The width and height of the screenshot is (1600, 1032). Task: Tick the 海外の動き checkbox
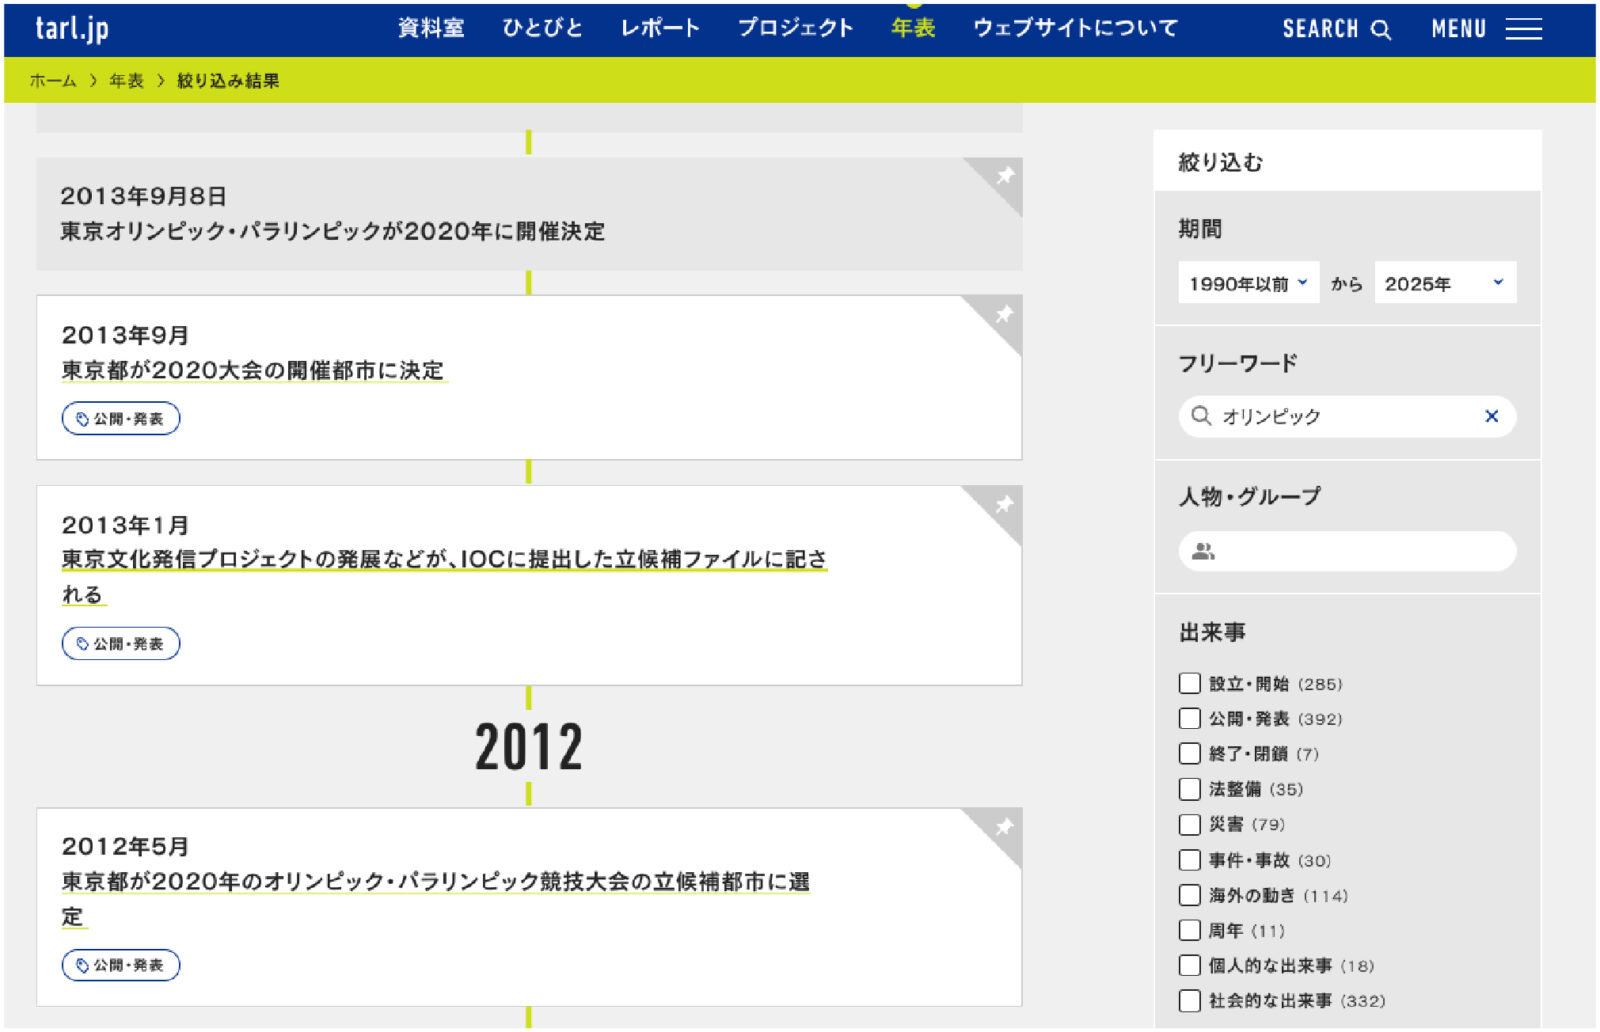tap(1189, 895)
